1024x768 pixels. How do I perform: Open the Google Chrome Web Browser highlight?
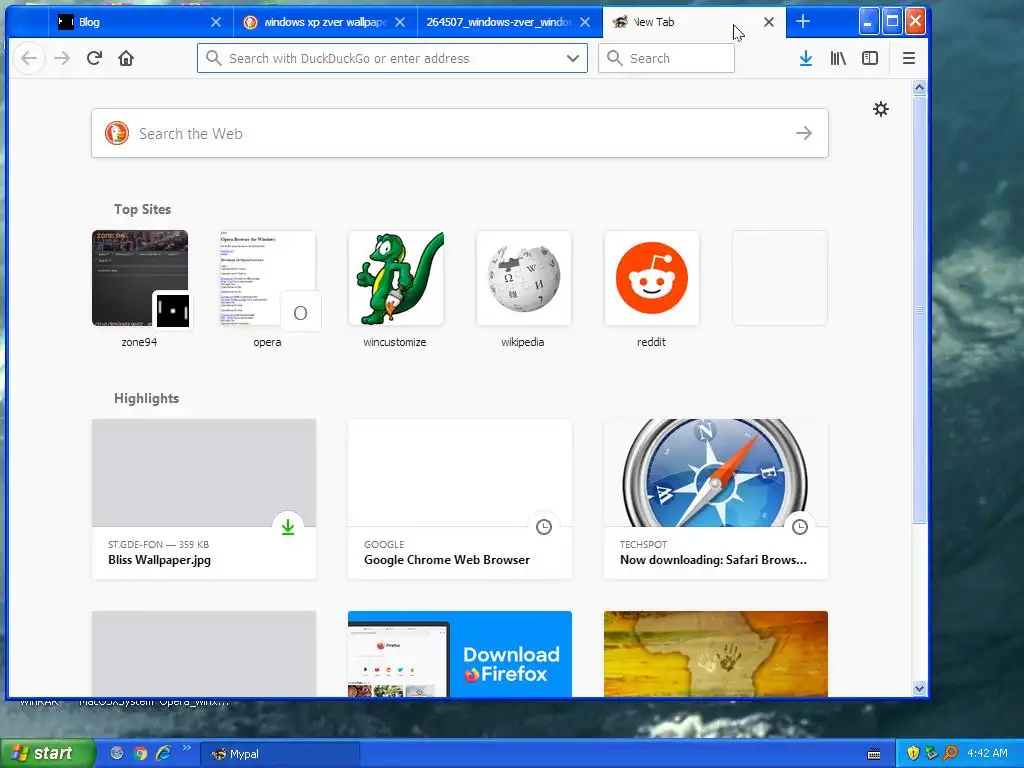pos(460,499)
